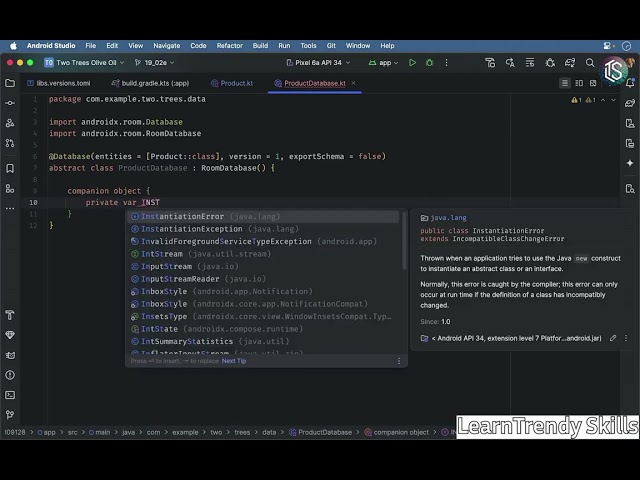Switch to libs.versions.toml tab

point(59,83)
